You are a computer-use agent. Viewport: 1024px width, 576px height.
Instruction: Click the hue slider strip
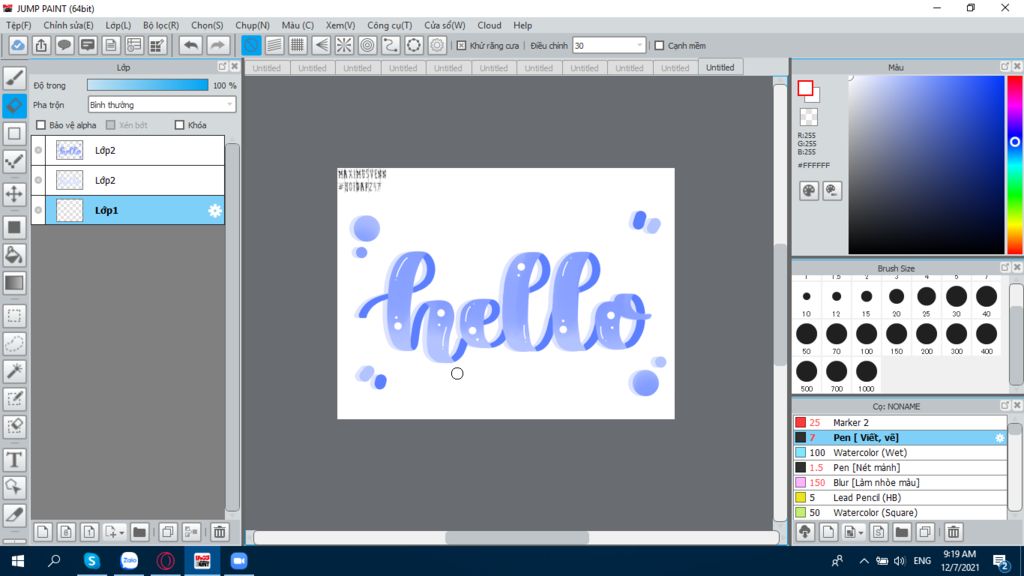(x=1014, y=165)
